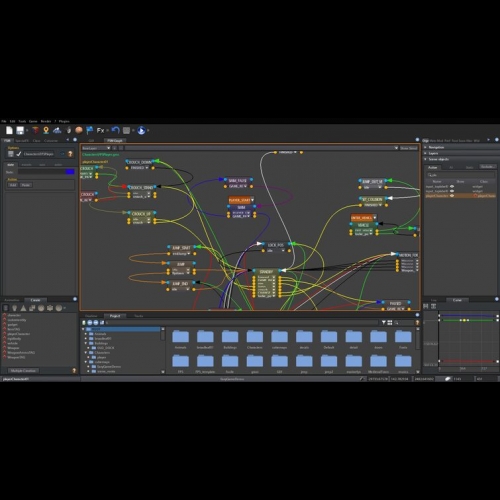
Task: Click the Save floppy disk icon in the toolbar
Action: coord(20,130)
